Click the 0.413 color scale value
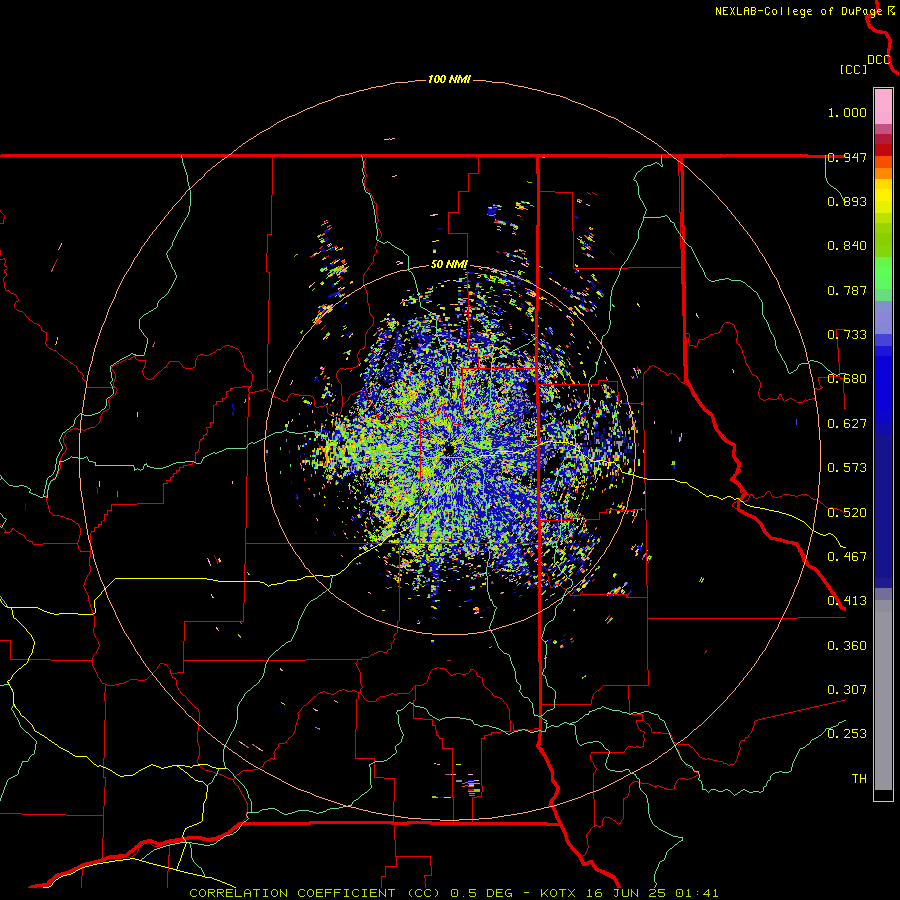Screen dimensions: 900x900 (x=847, y=601)
